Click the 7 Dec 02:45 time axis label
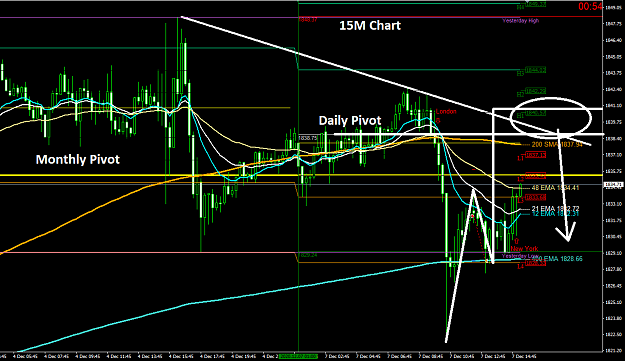The height and width of the screenshot is (361, 625). pos(337,356)
